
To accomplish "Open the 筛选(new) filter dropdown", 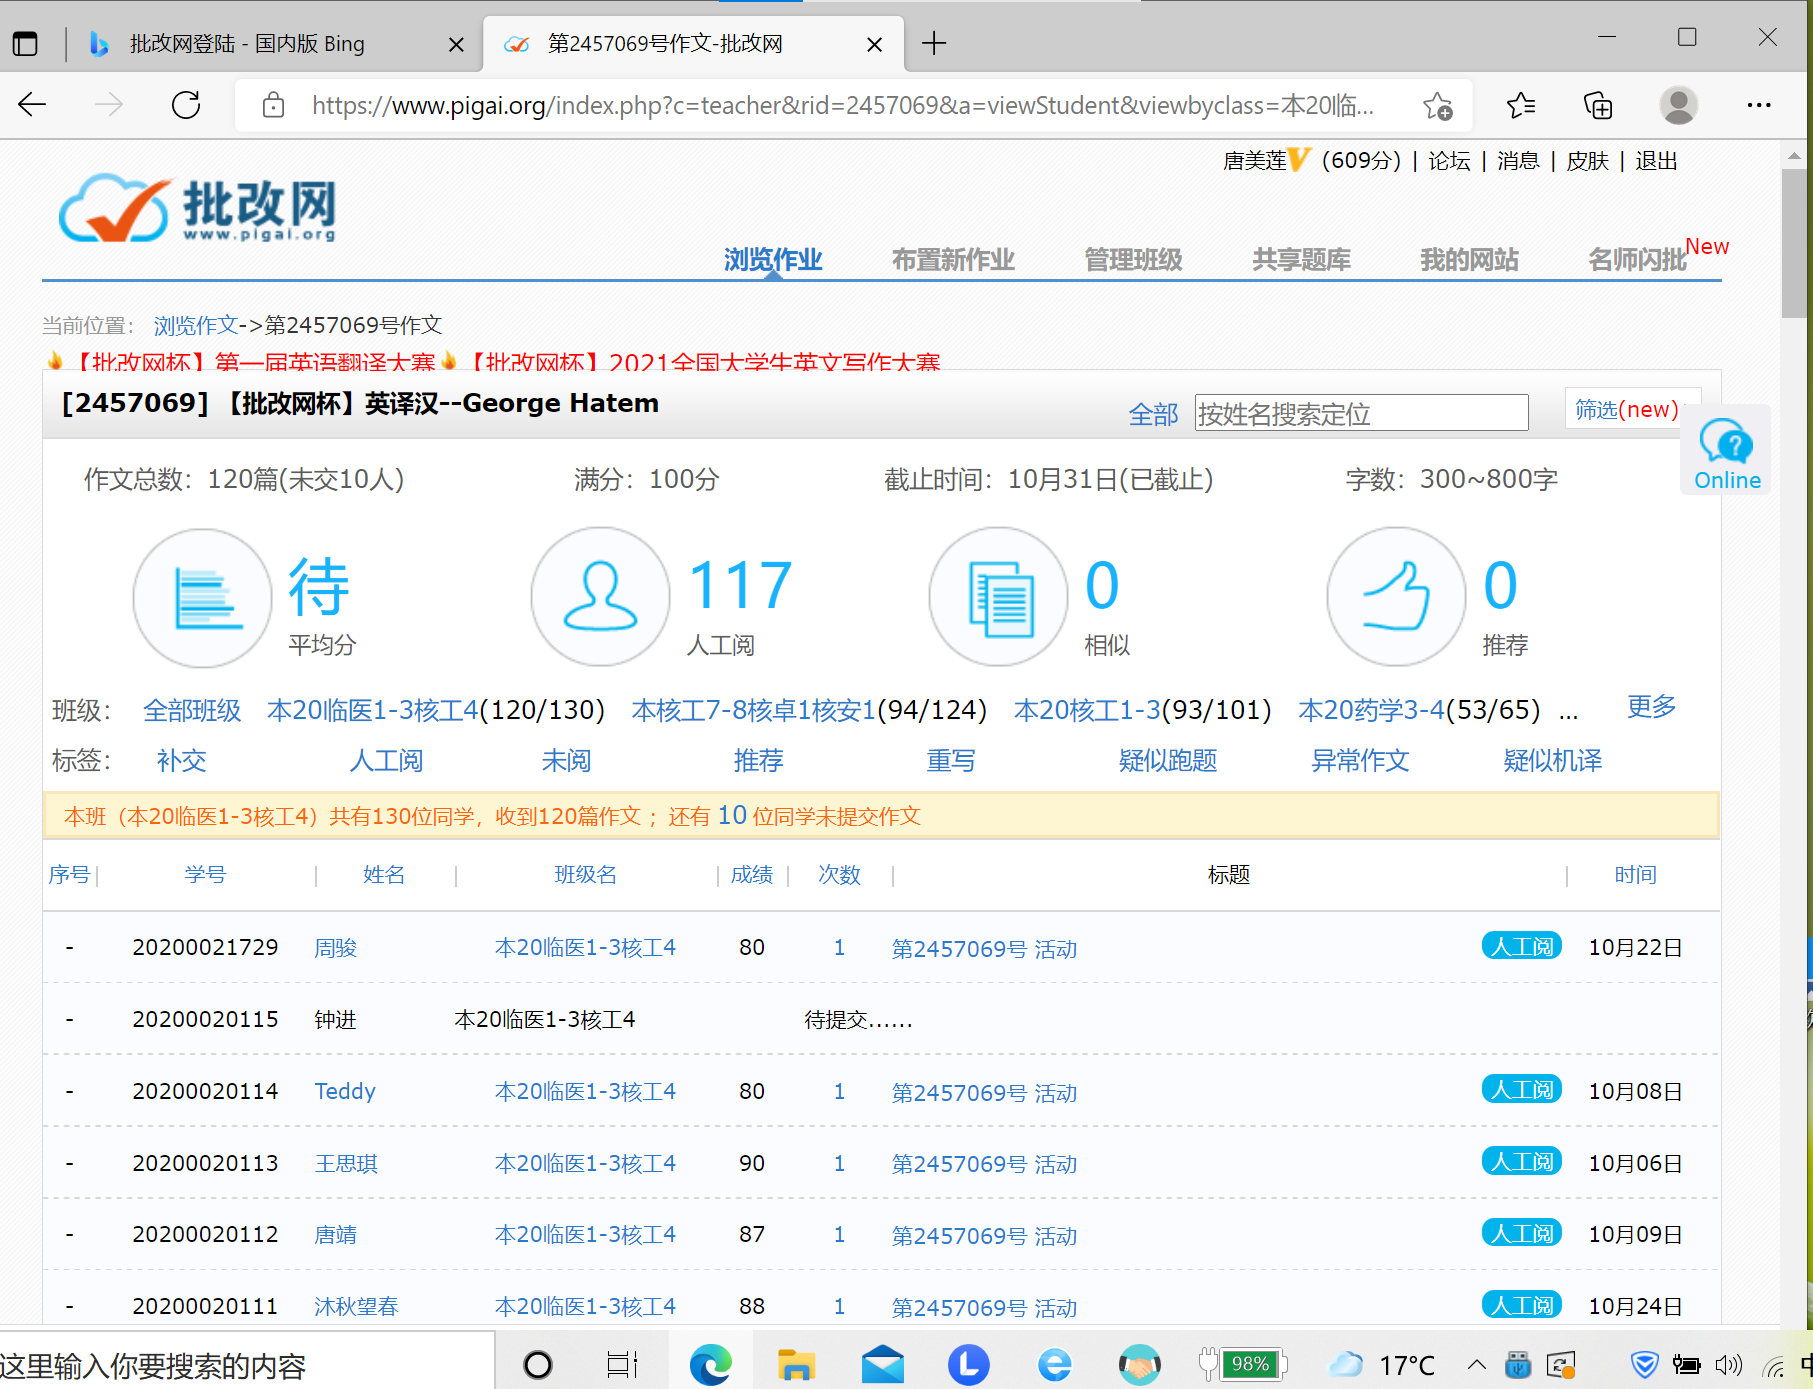I will click(x=1629, y=410).
